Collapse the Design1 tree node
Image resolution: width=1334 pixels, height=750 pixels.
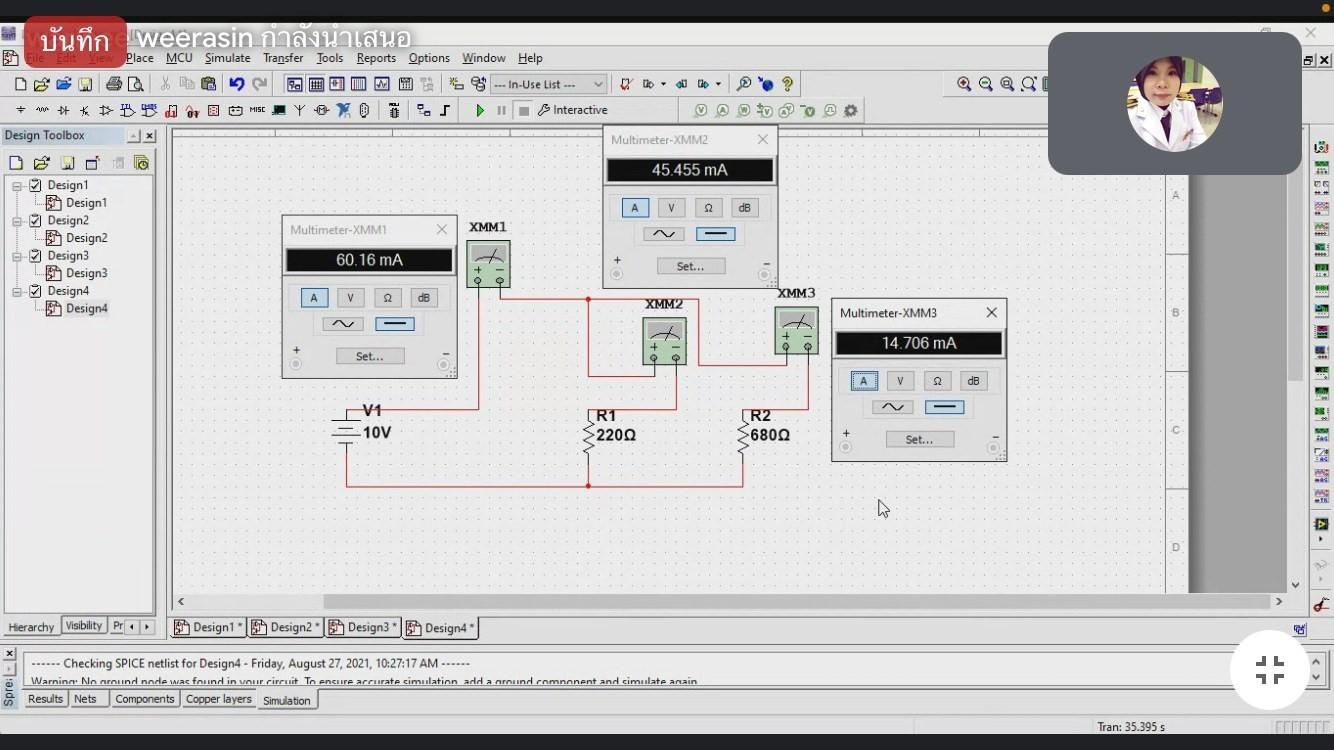[17, 185]
